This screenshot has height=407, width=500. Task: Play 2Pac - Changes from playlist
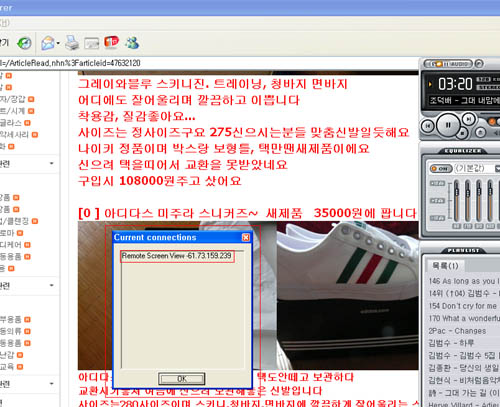point(457,331)
